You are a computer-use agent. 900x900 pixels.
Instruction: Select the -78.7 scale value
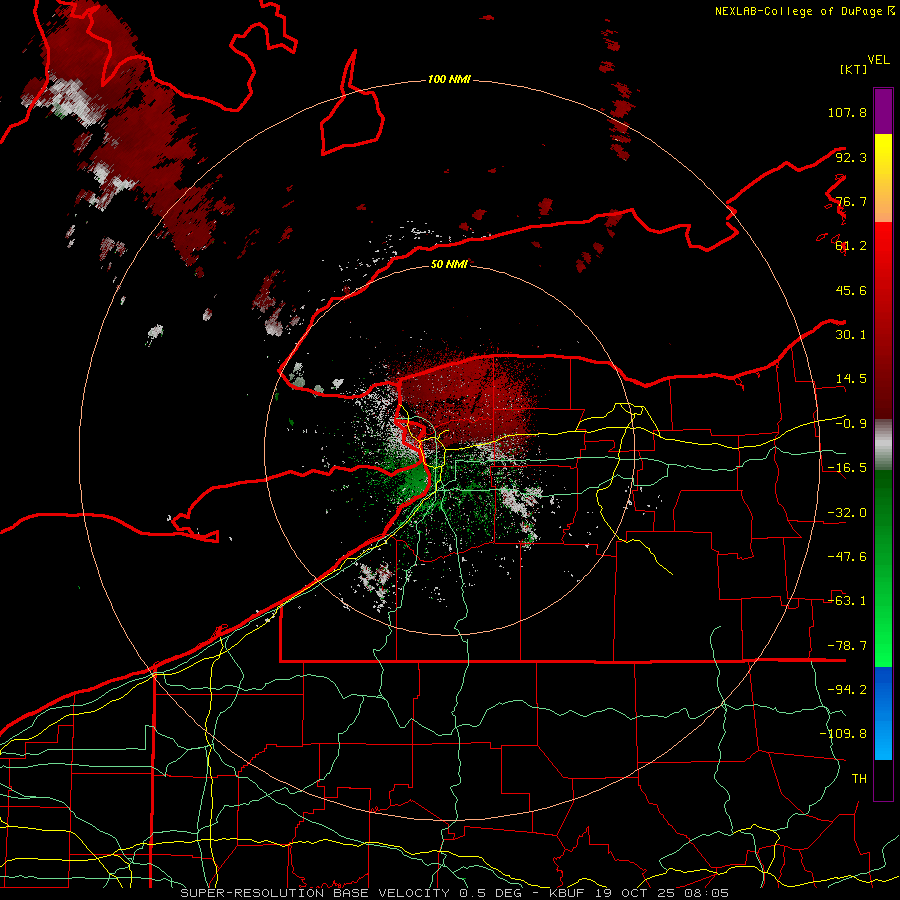click(x=847, y=646)
